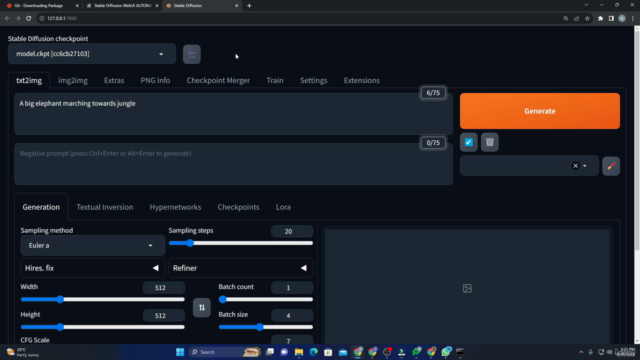Click the prompt text box with elephant text
The image size is (640, 360).
(x=233, y=114)
